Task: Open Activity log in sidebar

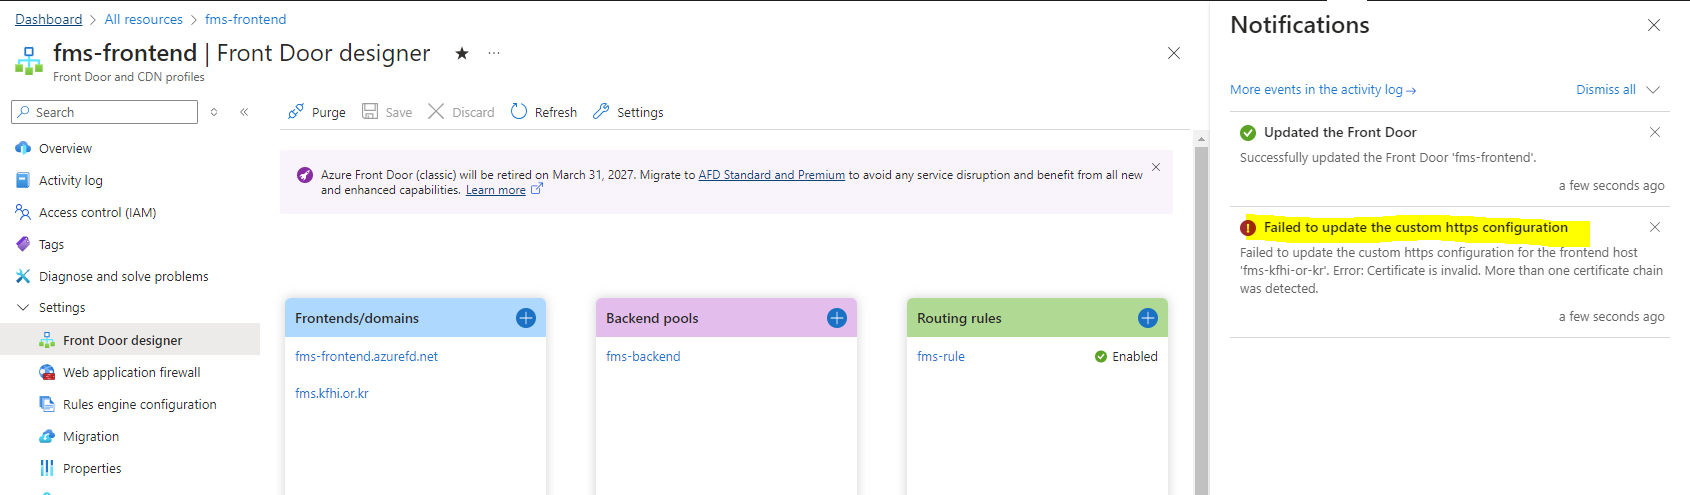Action: coord(71,180)
